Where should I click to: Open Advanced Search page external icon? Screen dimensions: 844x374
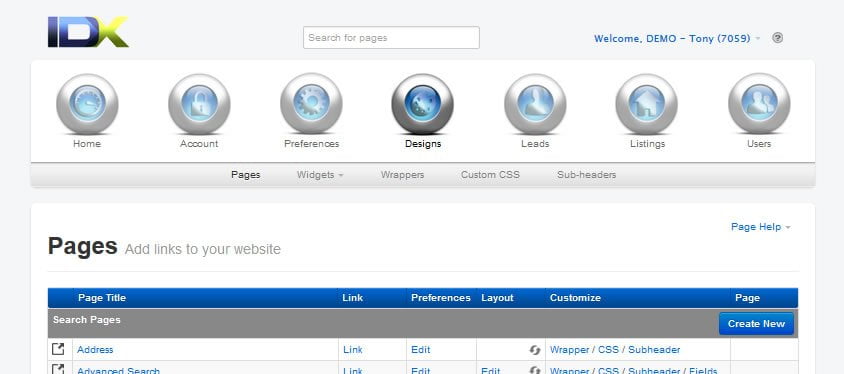pyautogui.click(x=58, y=370)
